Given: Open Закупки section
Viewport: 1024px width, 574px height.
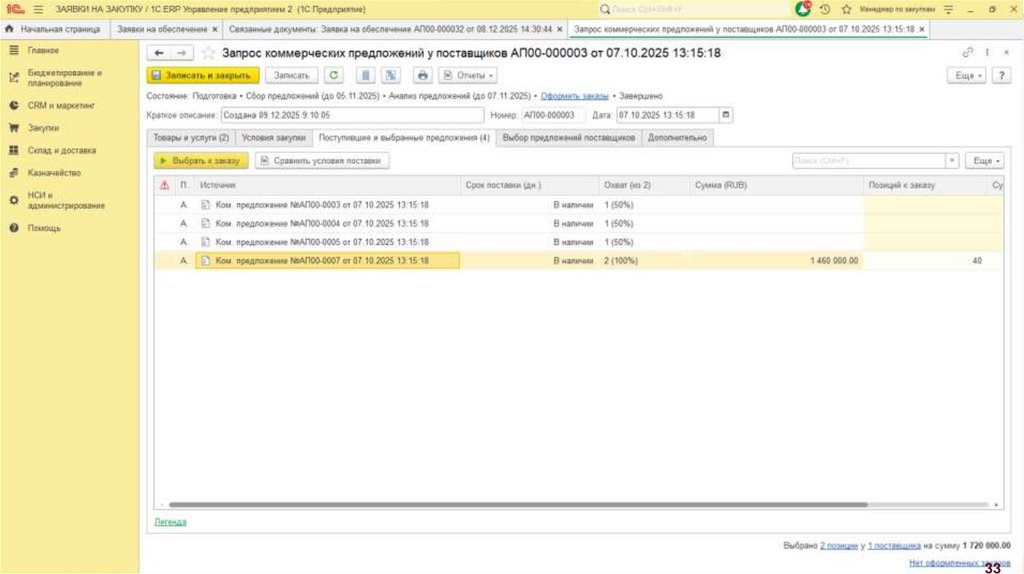Looking at the screenshot, I should click(x=43, y=128).
